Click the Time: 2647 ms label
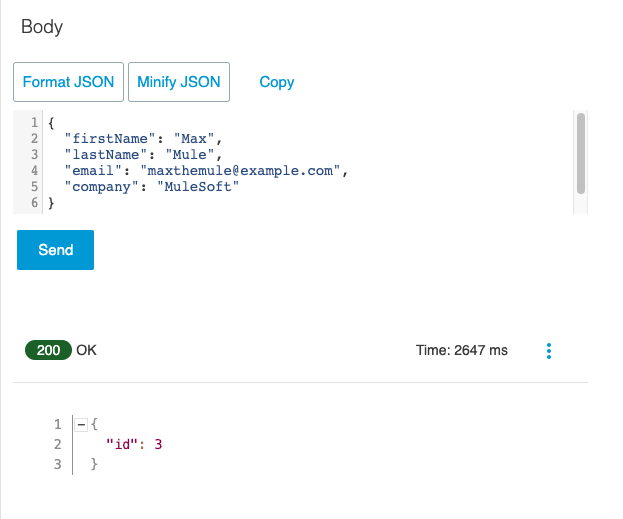 [x=461, y=351]
